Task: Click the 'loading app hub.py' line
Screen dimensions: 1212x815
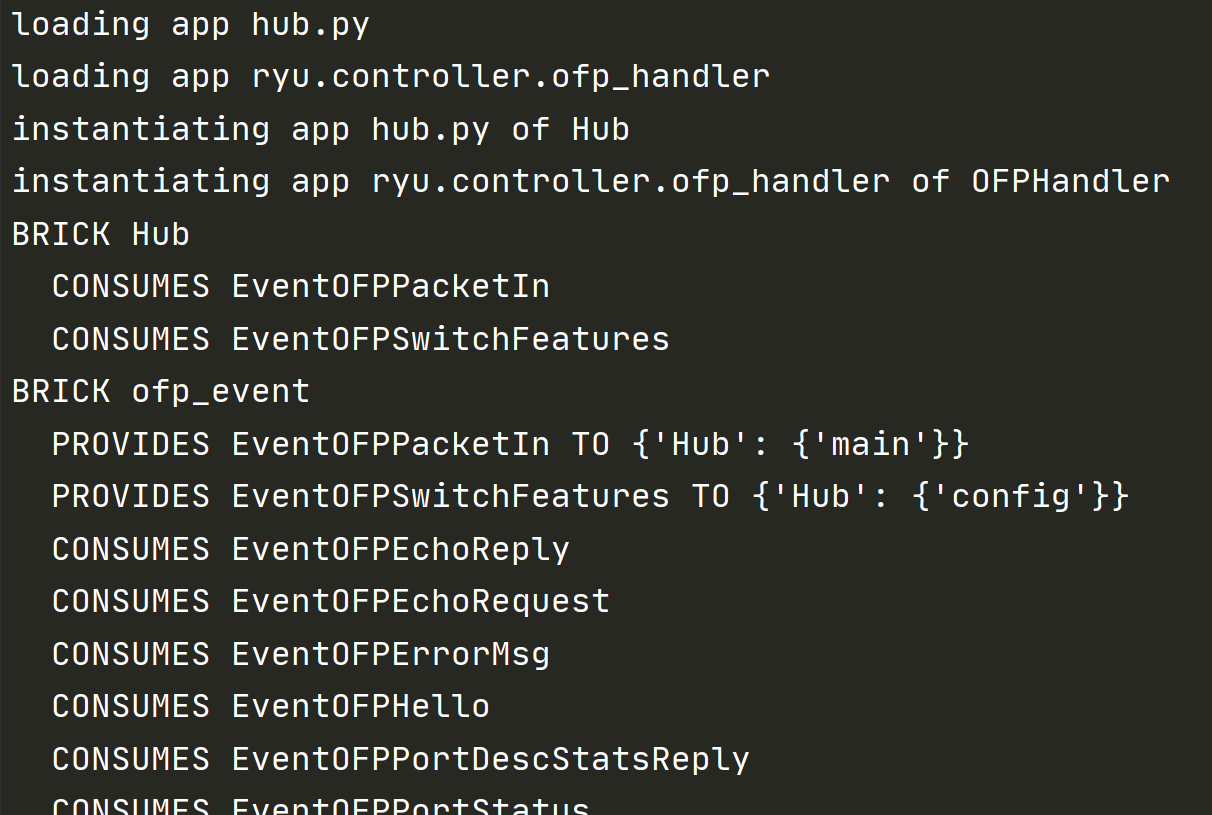Action: coord(191,24)
